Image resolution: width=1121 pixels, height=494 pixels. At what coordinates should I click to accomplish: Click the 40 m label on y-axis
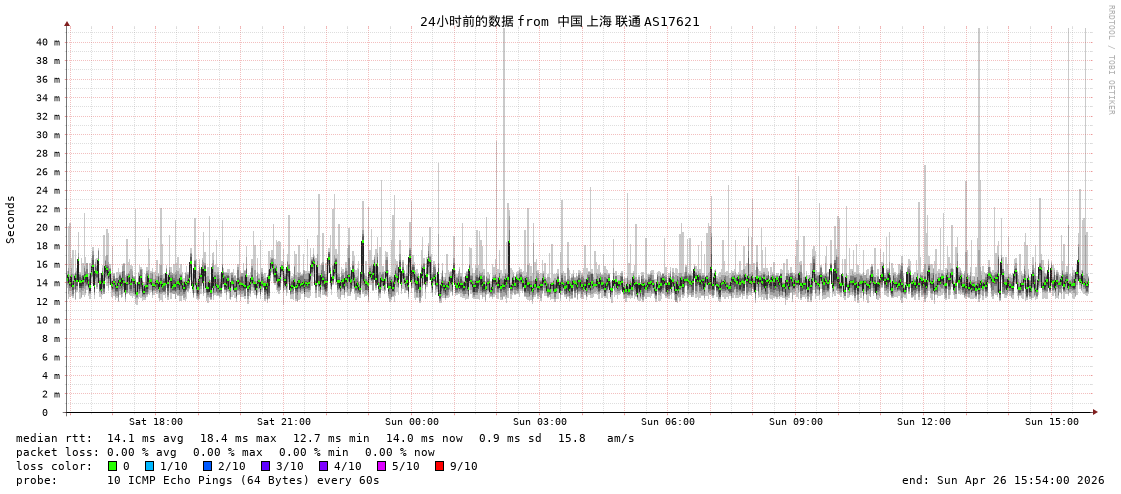point(48,42)
